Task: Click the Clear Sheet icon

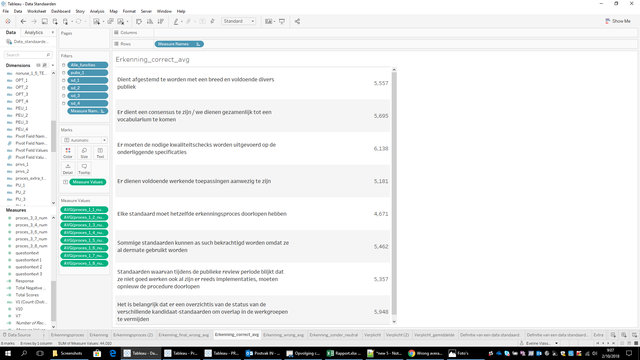Action: tap(121, 21)
